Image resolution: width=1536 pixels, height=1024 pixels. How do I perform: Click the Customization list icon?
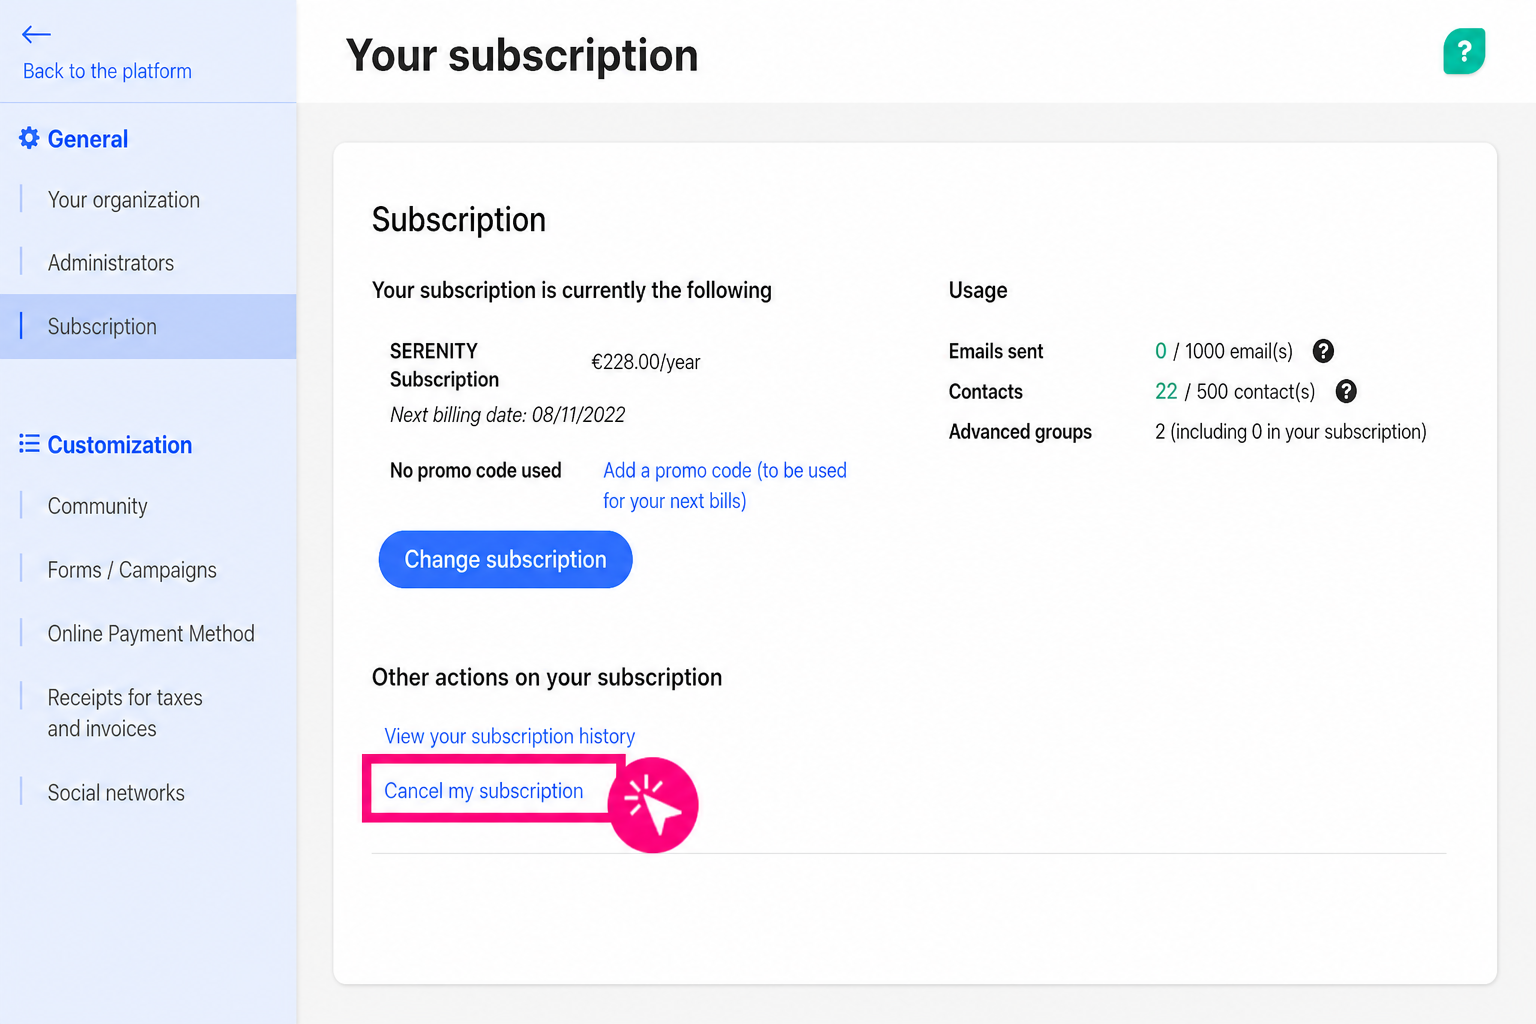pyautogui.click(x=29, y=444)
